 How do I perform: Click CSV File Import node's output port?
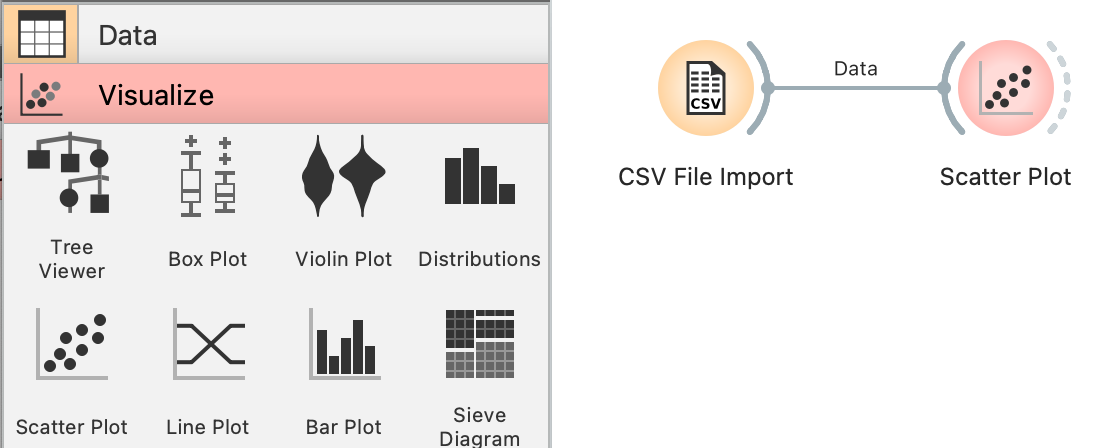coord(767,88)
